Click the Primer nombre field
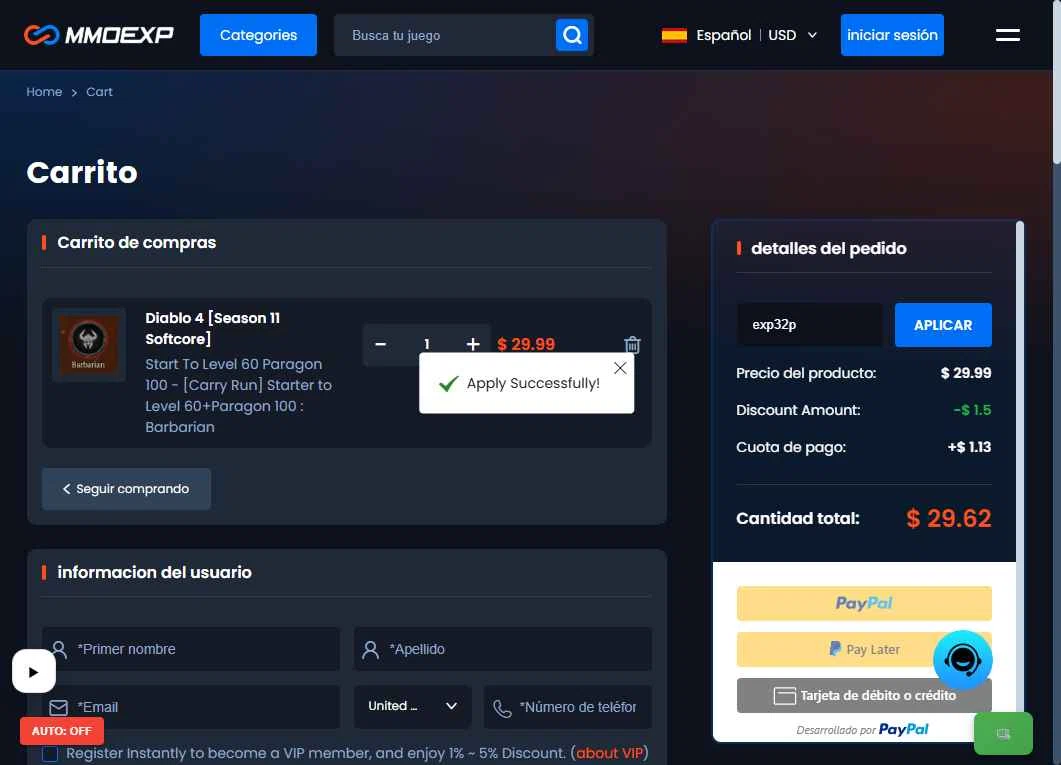 pos(191,649)
